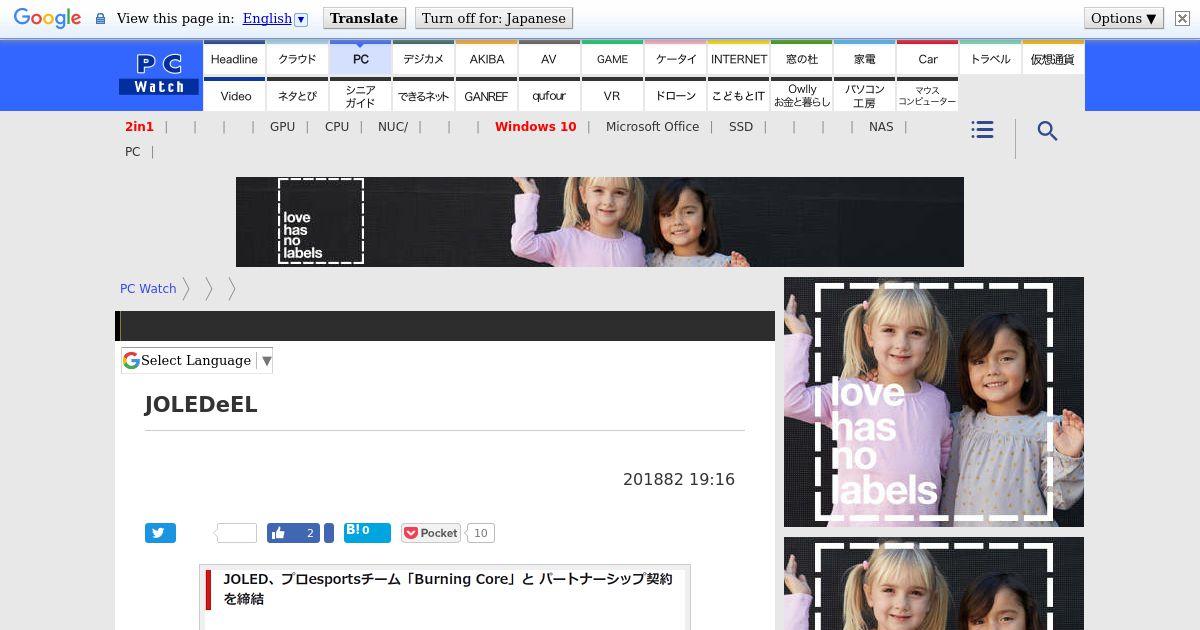1200x630 pixels.
Task: Open the GANREF tab
Action: point(486,95)
